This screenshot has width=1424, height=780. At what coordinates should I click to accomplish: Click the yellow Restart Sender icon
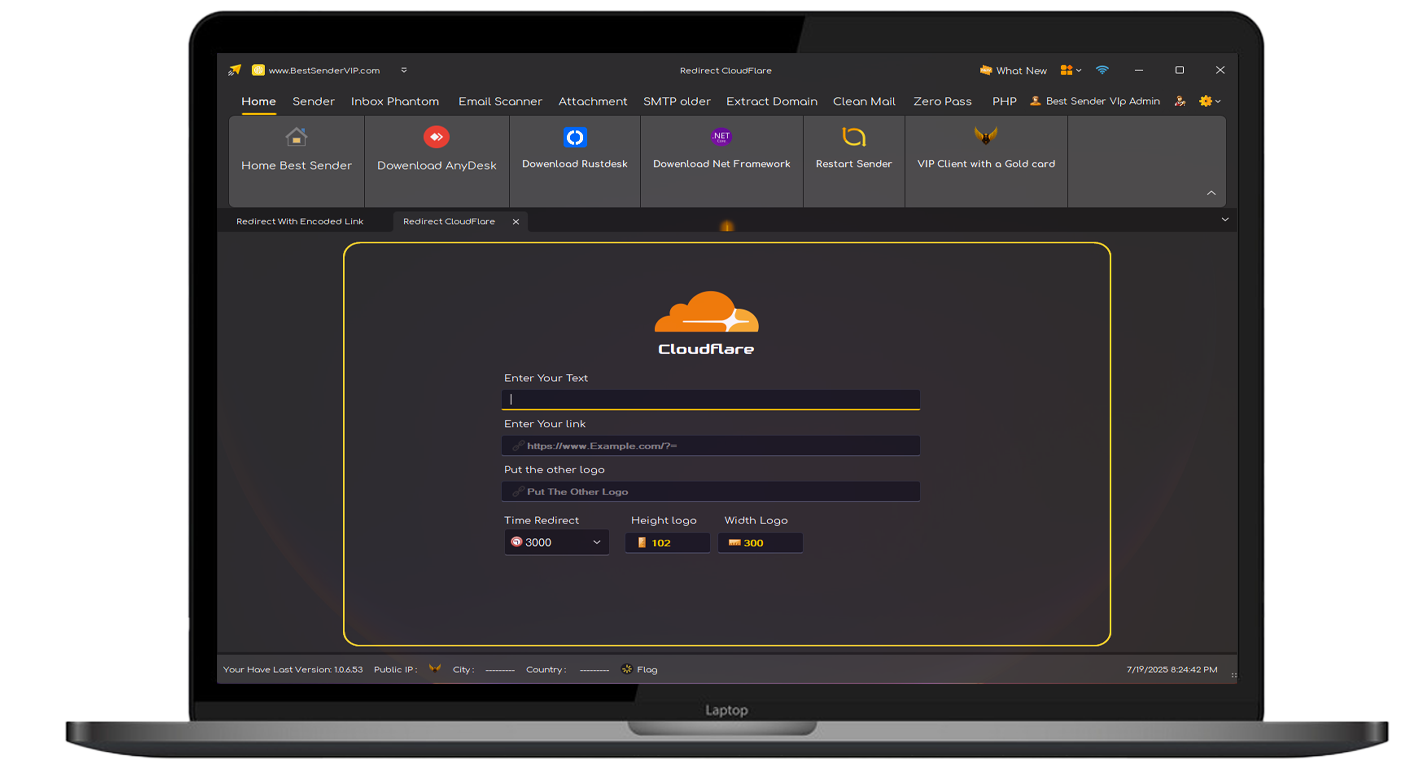point(853,137)
